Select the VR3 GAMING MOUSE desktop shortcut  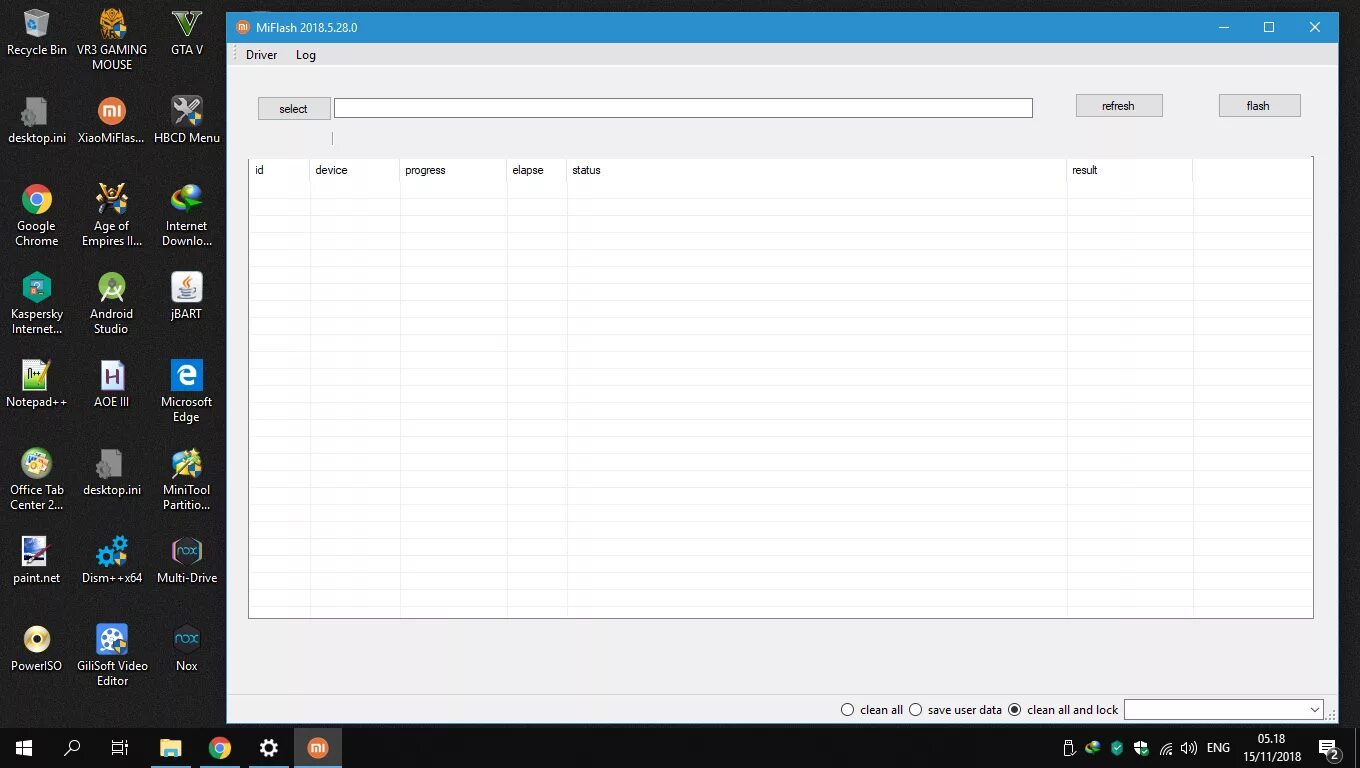pyautogui.click(x=112, y=40)
